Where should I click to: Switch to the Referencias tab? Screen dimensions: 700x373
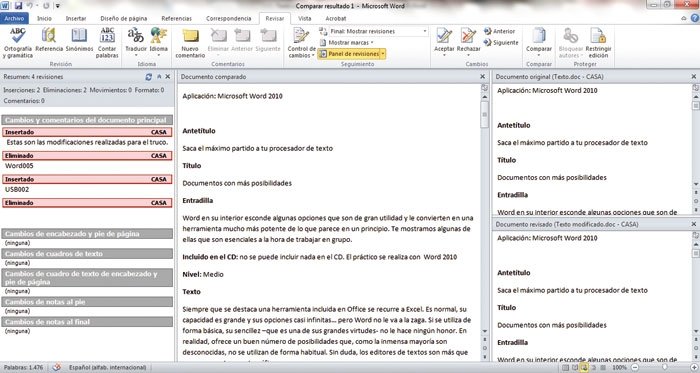point(176,18)
